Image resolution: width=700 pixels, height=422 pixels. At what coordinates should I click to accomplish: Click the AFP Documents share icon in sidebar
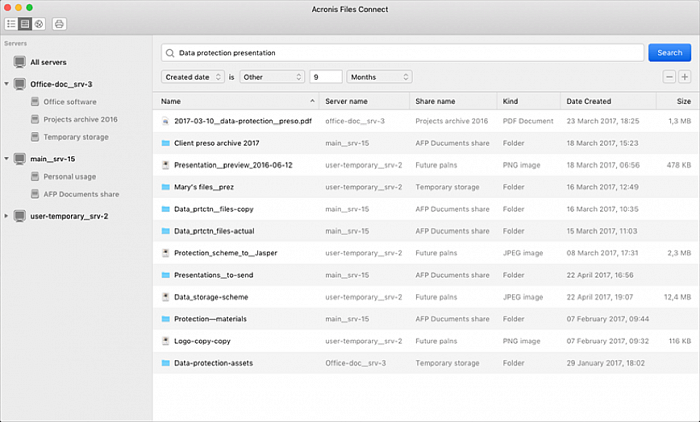click(35, 194)
